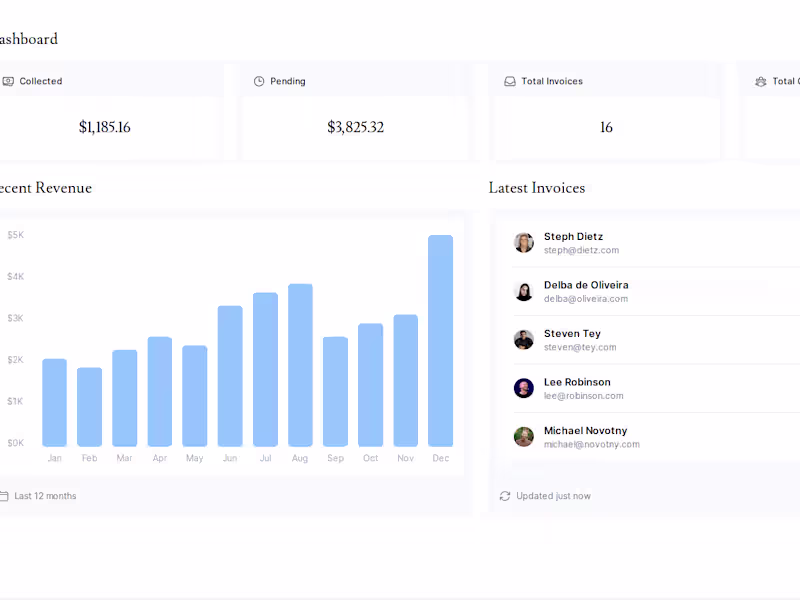Click the Collected banknote icon
The width and height of the screenshot is (800, 600).
coord(8,81)
